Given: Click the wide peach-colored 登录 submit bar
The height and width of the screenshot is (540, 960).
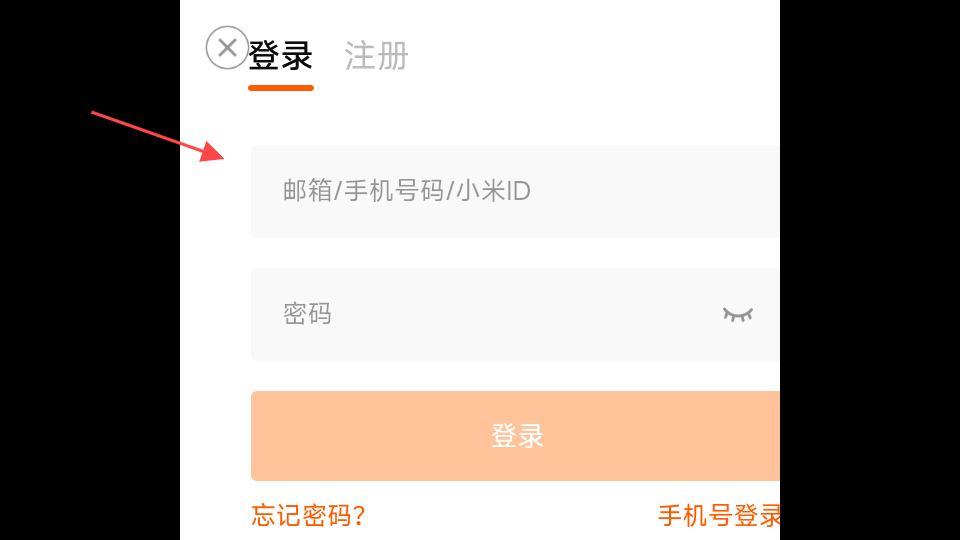Looking at the screenshot, I should click(516, 436).
